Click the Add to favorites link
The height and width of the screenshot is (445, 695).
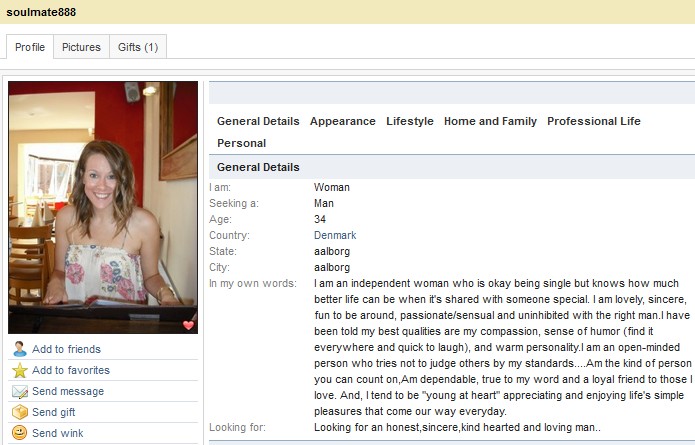tap(71, 370)
